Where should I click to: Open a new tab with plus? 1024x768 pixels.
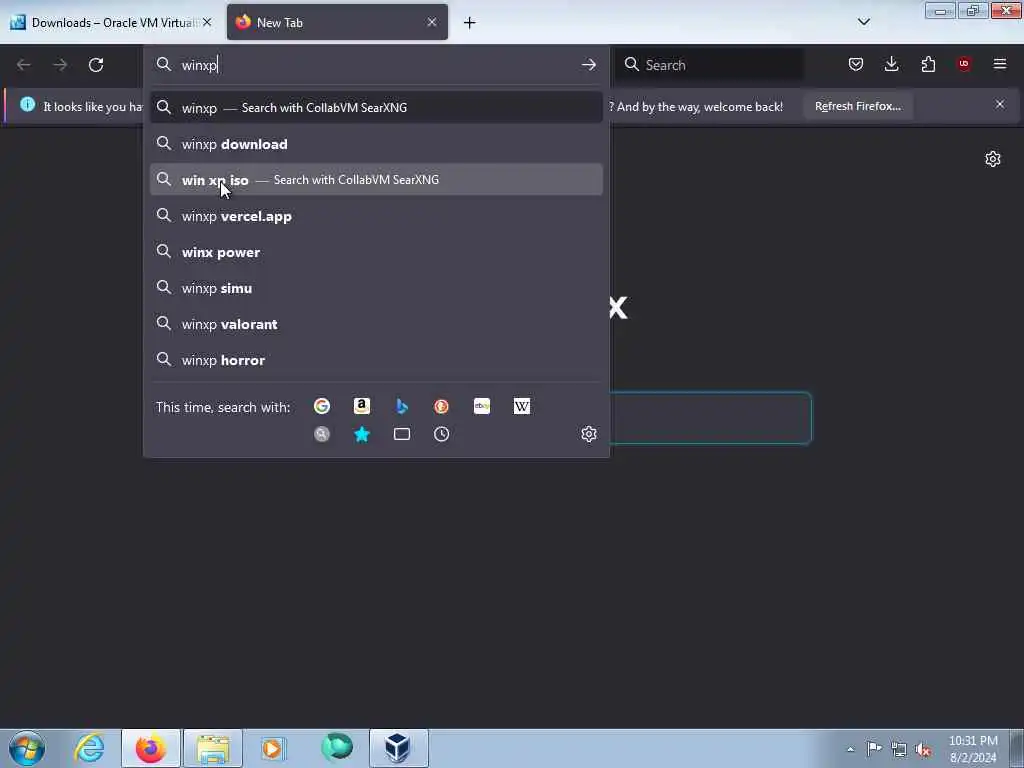click(470, 23)
